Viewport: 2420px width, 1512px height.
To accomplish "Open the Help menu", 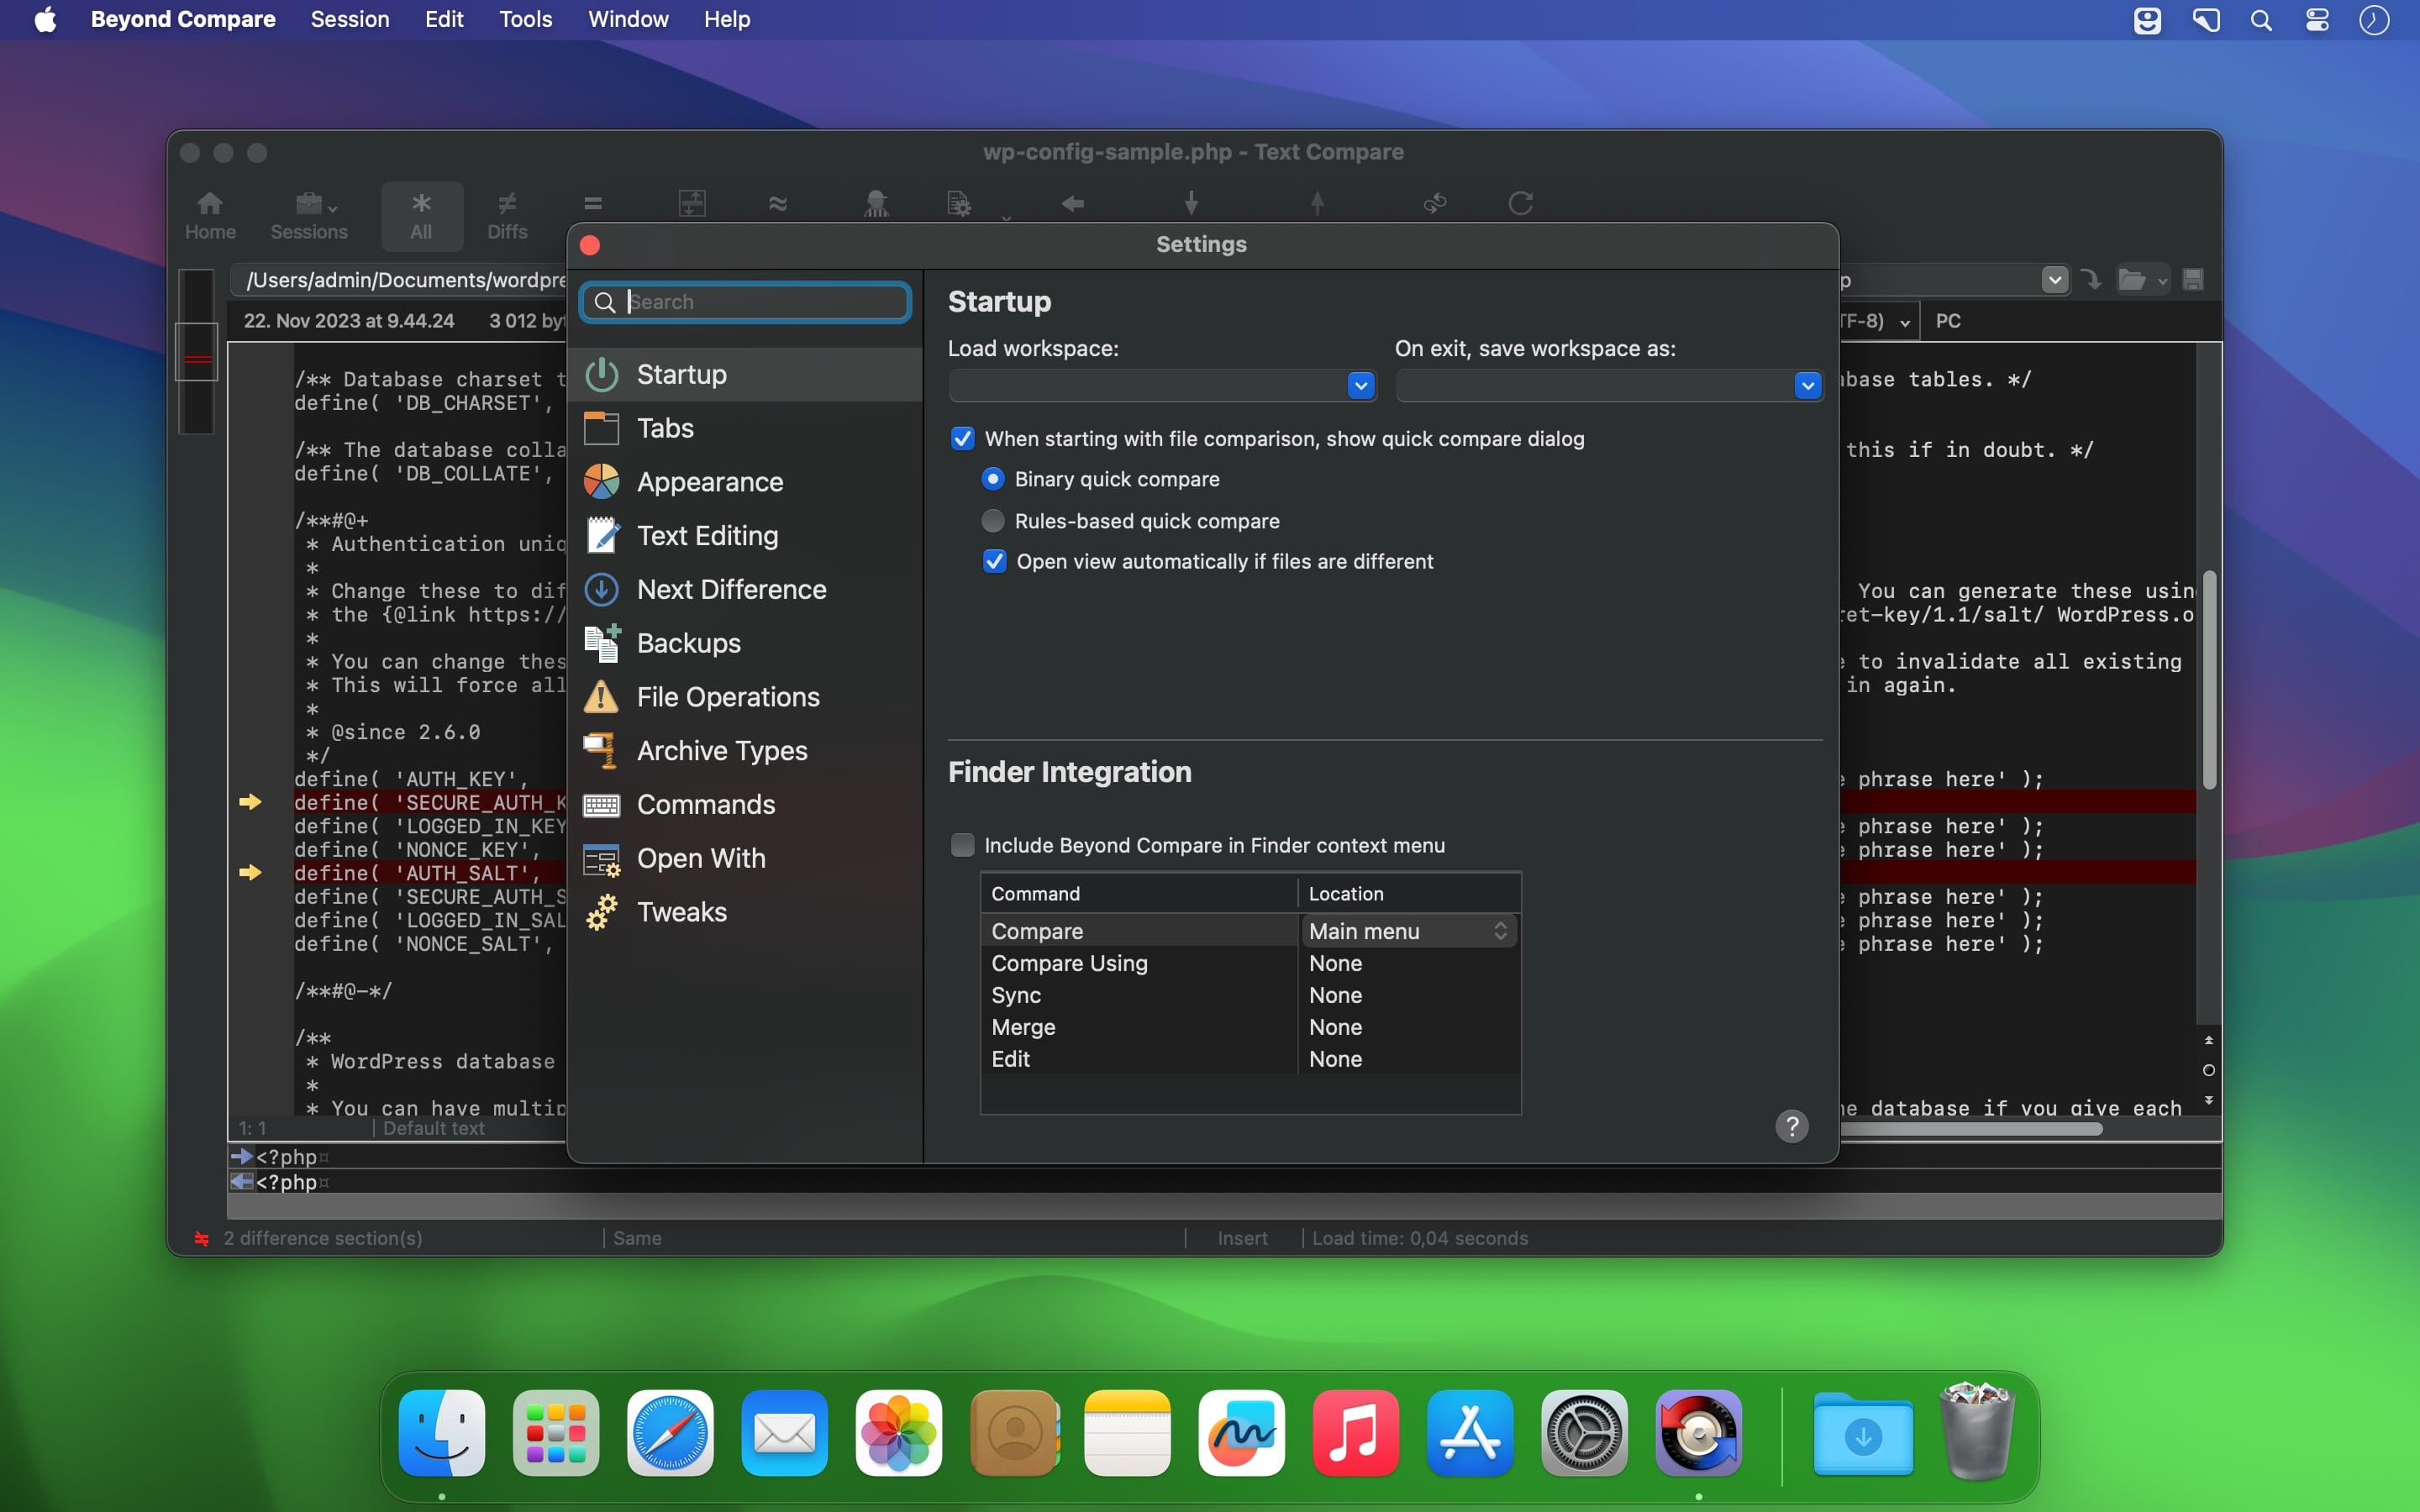I will click(727, 20).
